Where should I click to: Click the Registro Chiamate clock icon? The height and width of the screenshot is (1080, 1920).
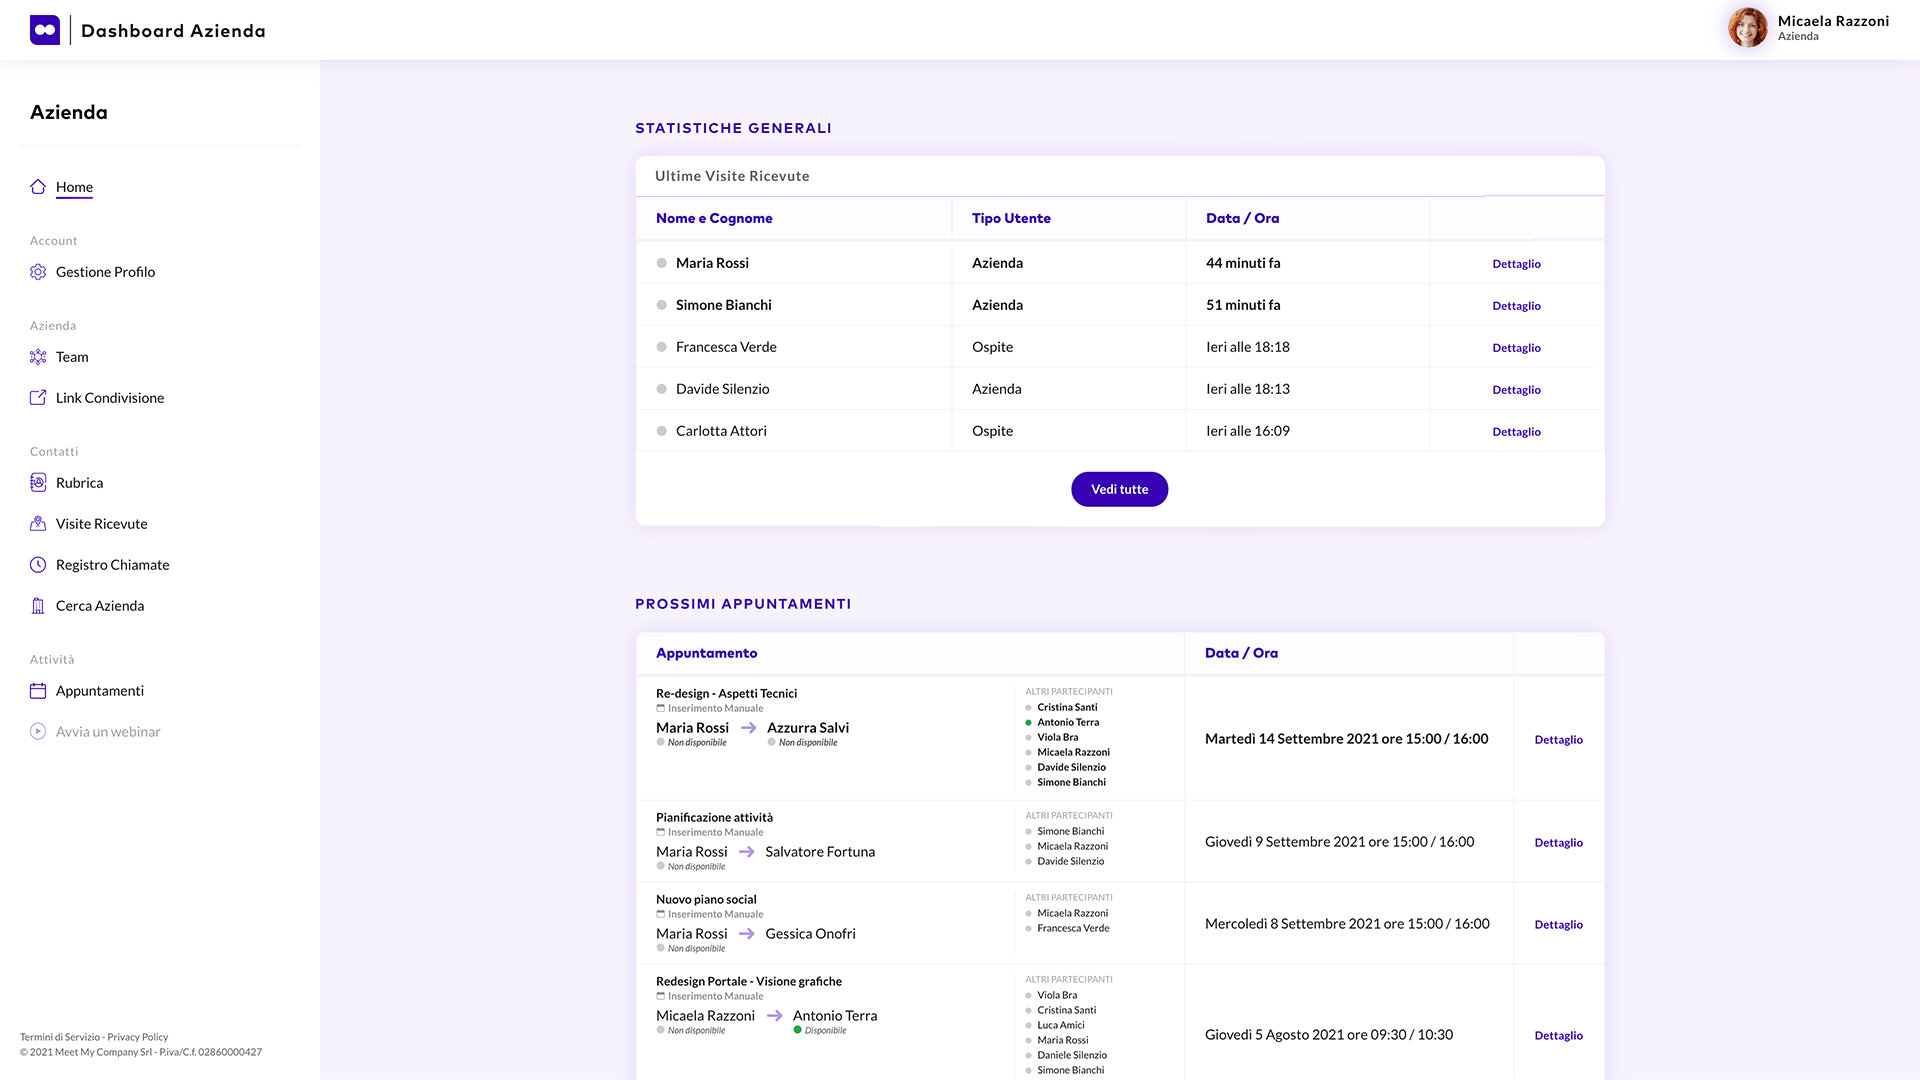[x=38, y=565]
